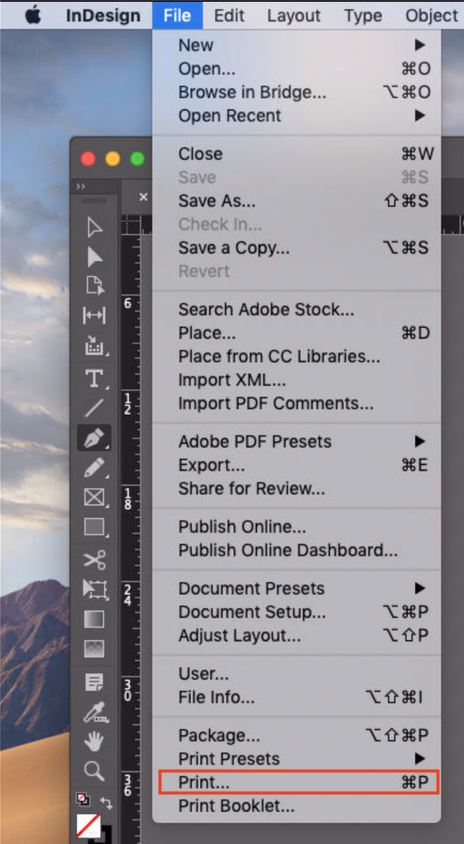Swap fill and stroke arrows
The width and height of the screenshot is (464, 844).
click(107, 803)
